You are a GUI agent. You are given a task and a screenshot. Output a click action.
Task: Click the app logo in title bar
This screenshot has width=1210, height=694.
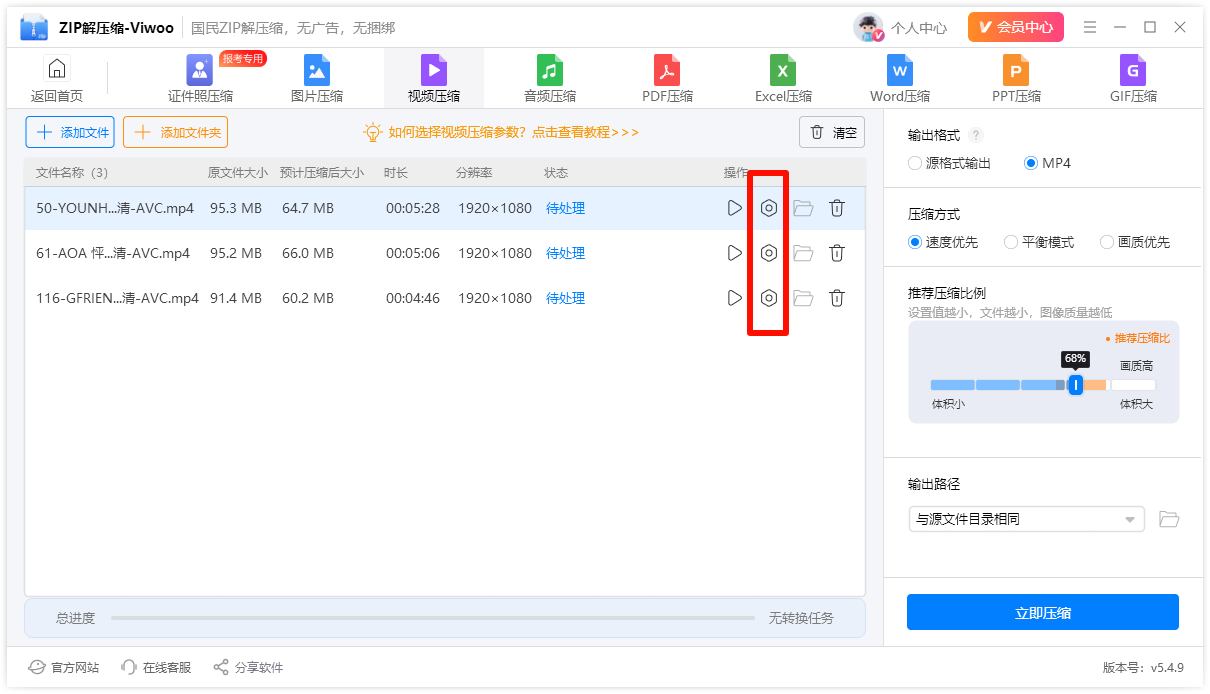(x=33, y=27)
